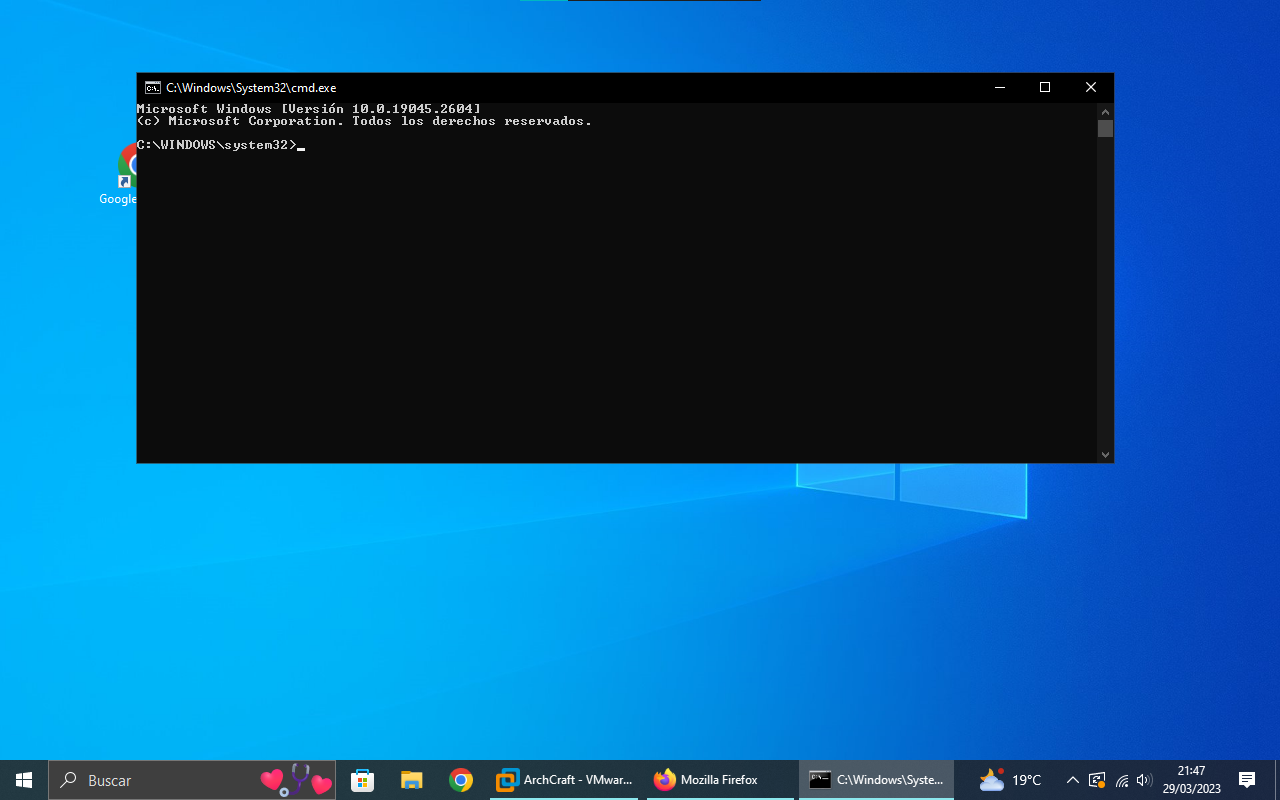Expand hidden system tray icons chevron
This screenshot has height=800, width=1280.
coord(1072,780)
